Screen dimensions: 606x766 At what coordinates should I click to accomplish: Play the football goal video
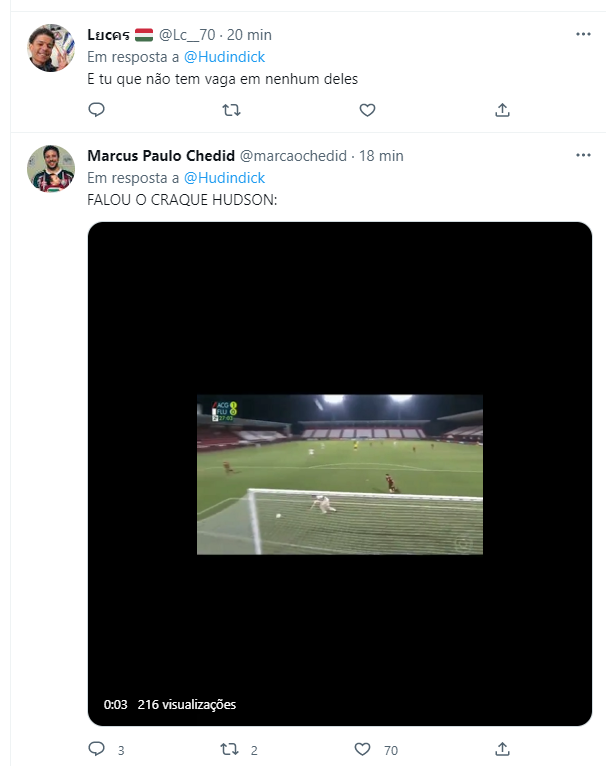tap(340, 474)
